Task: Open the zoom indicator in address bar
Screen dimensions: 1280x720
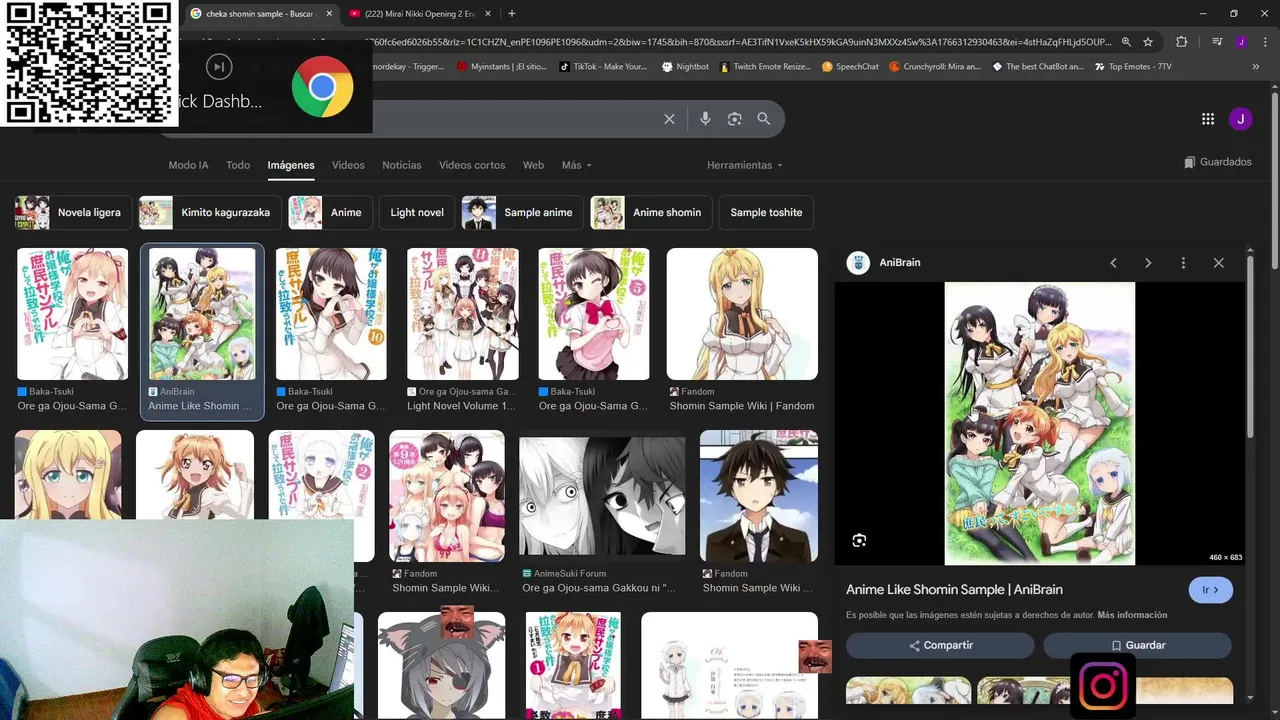Action: tap(1126, 42)
